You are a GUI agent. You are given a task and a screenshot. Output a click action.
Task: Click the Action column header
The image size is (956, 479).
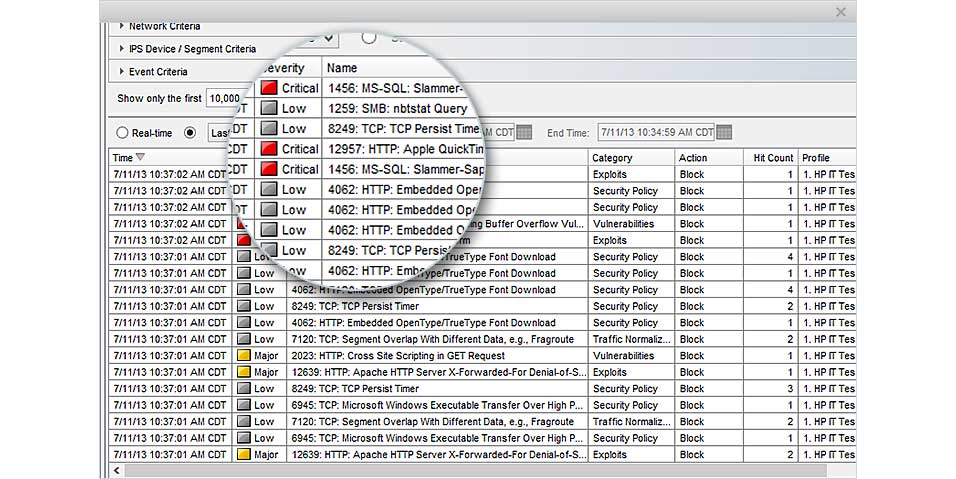coord(693,158)
